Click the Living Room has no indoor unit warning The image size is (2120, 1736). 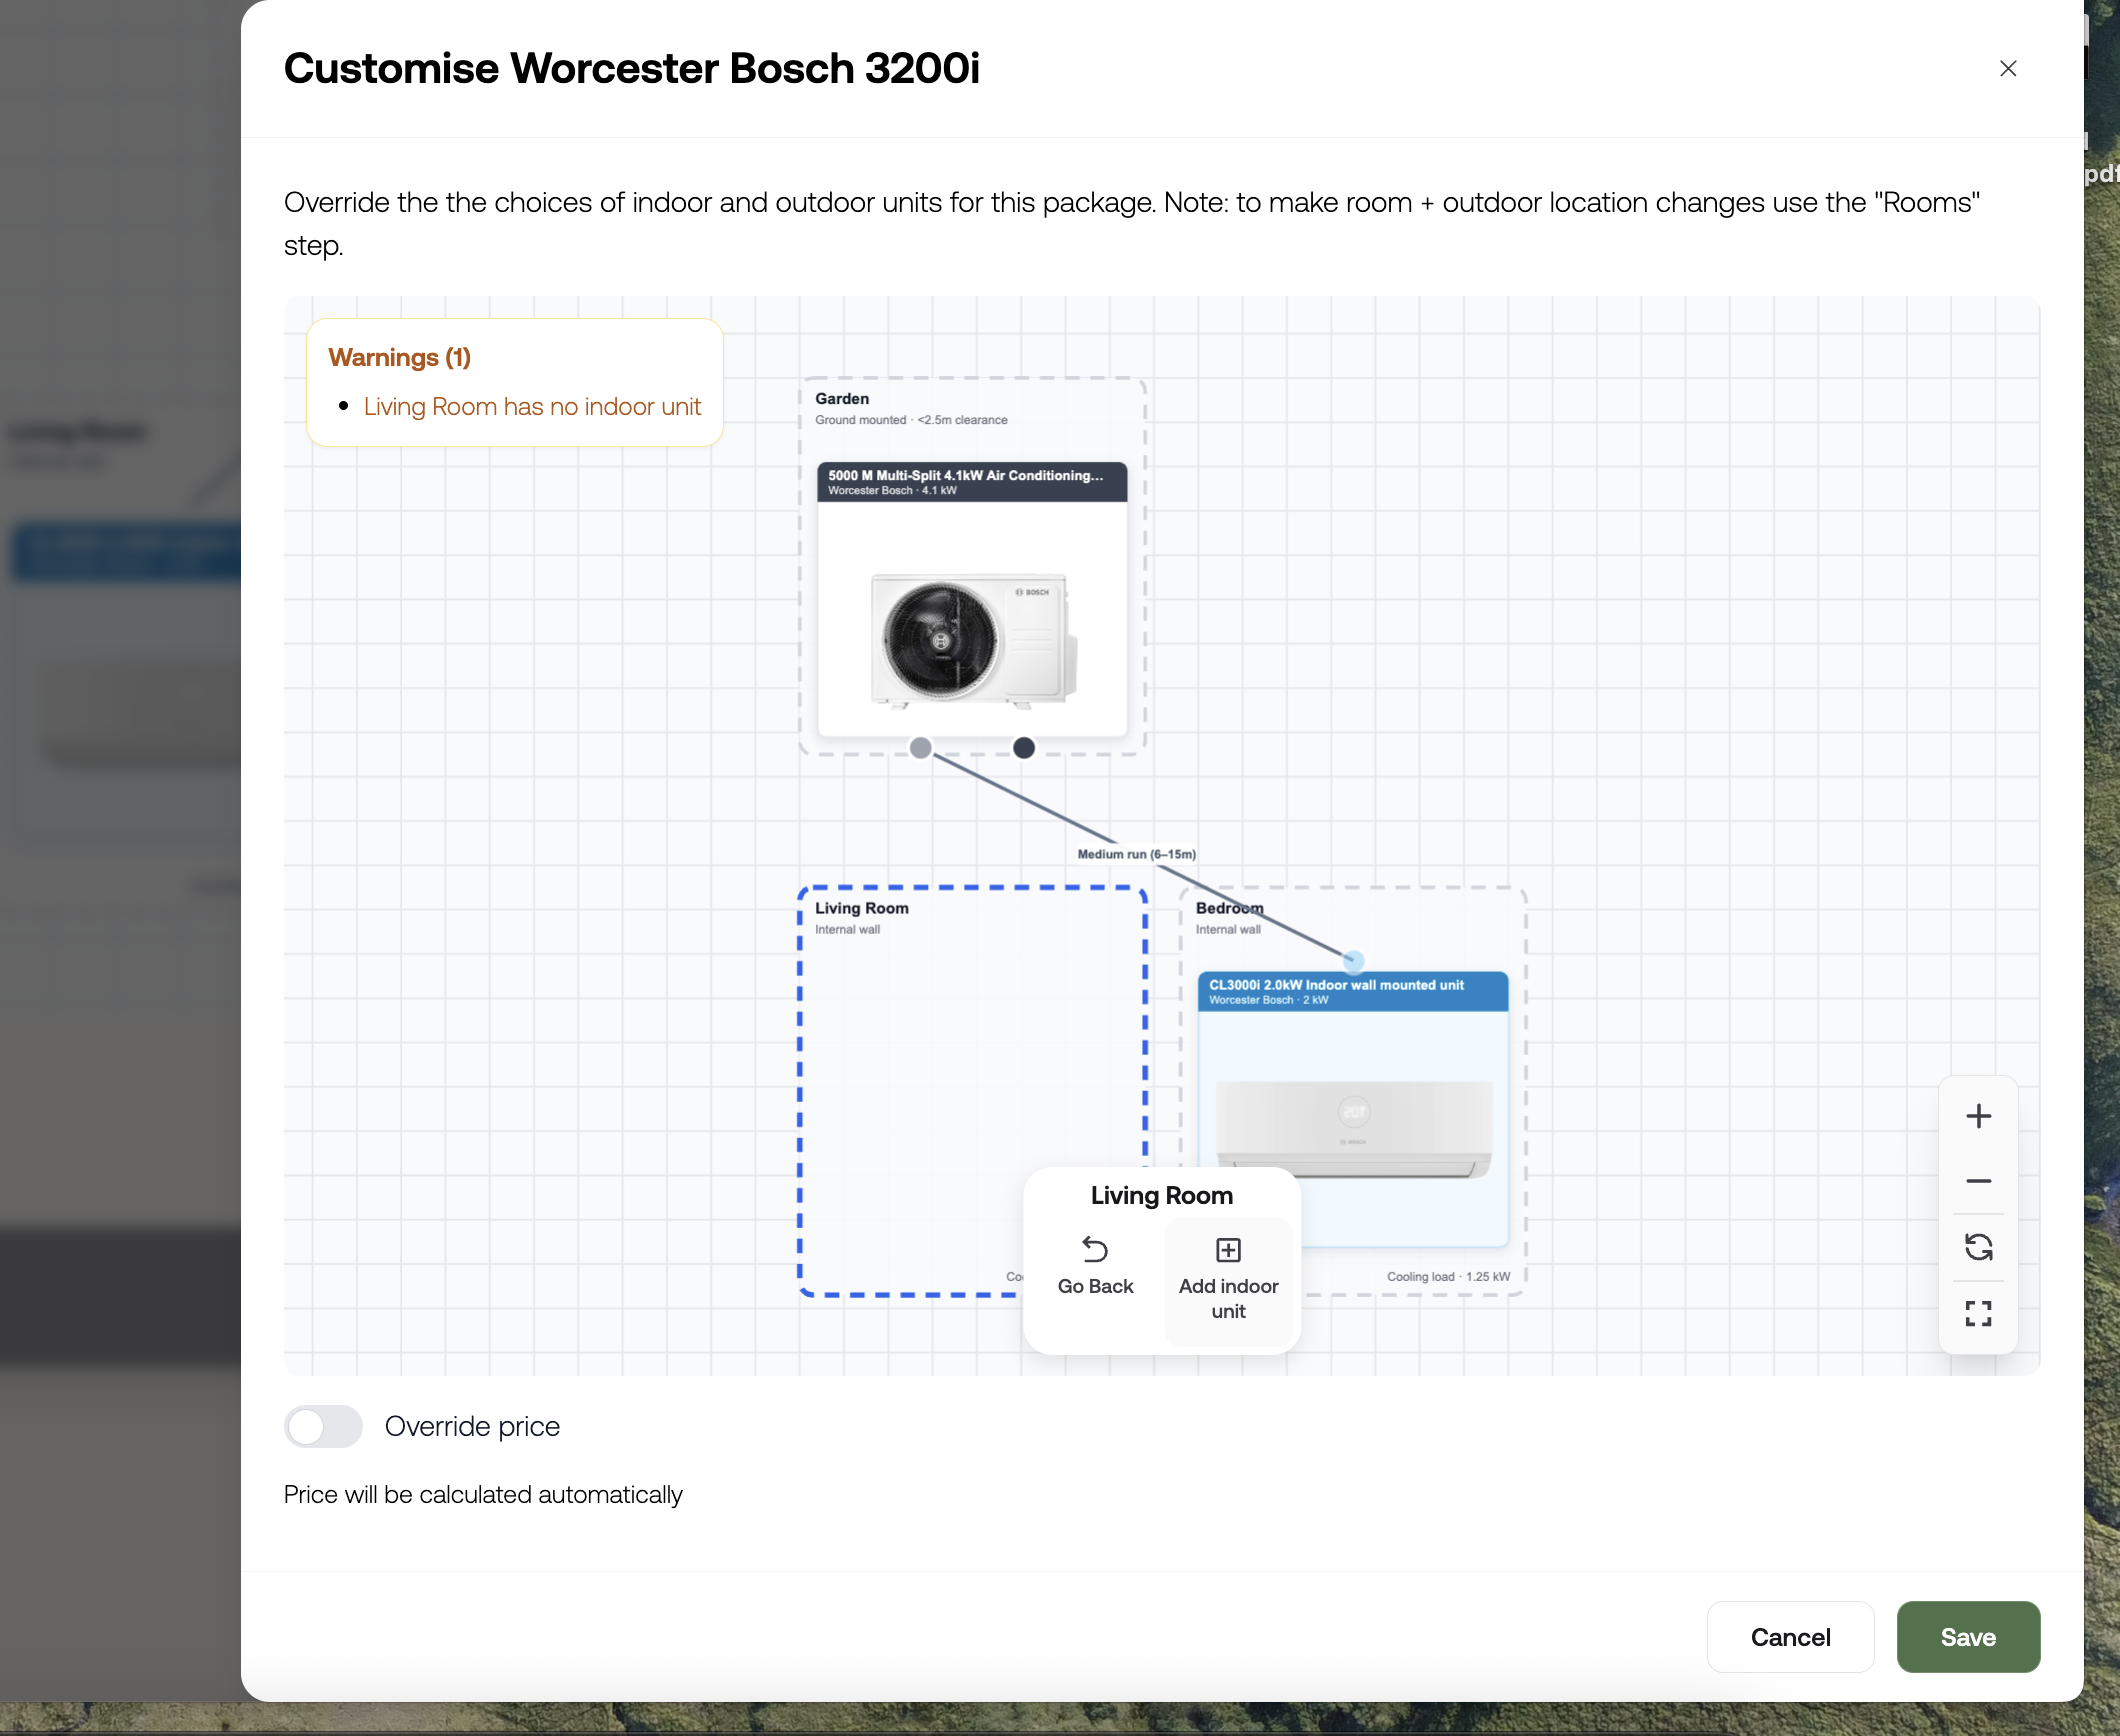[532, 407]
